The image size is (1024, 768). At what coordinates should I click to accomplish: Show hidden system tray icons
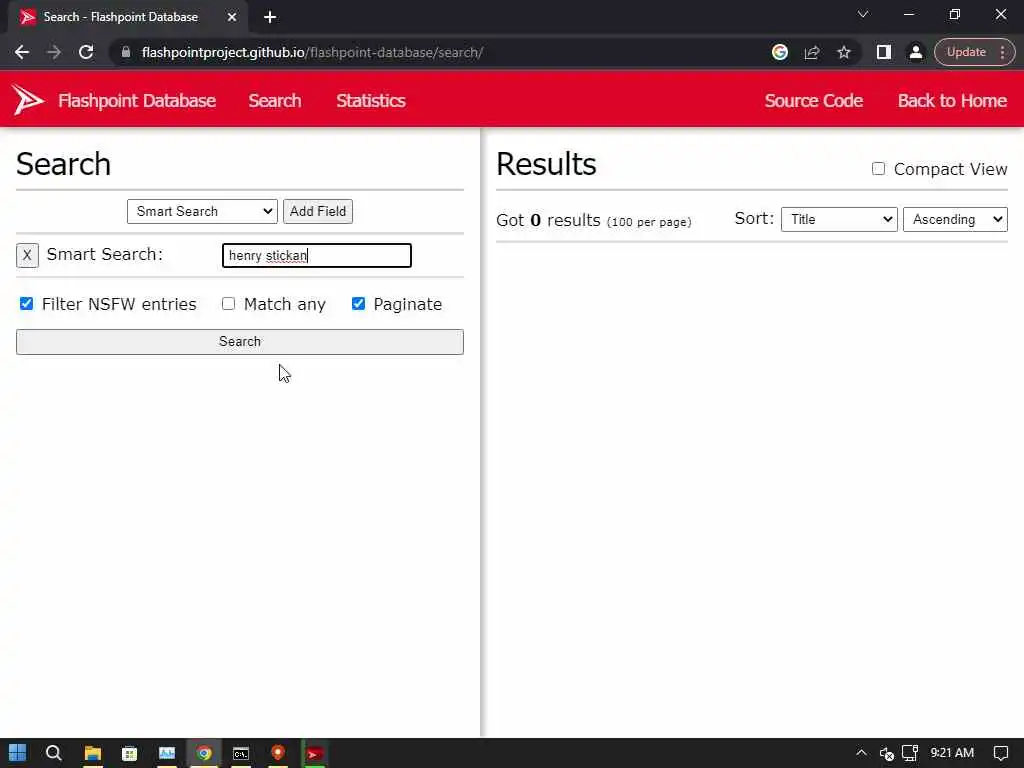click(x=861, y=753)
